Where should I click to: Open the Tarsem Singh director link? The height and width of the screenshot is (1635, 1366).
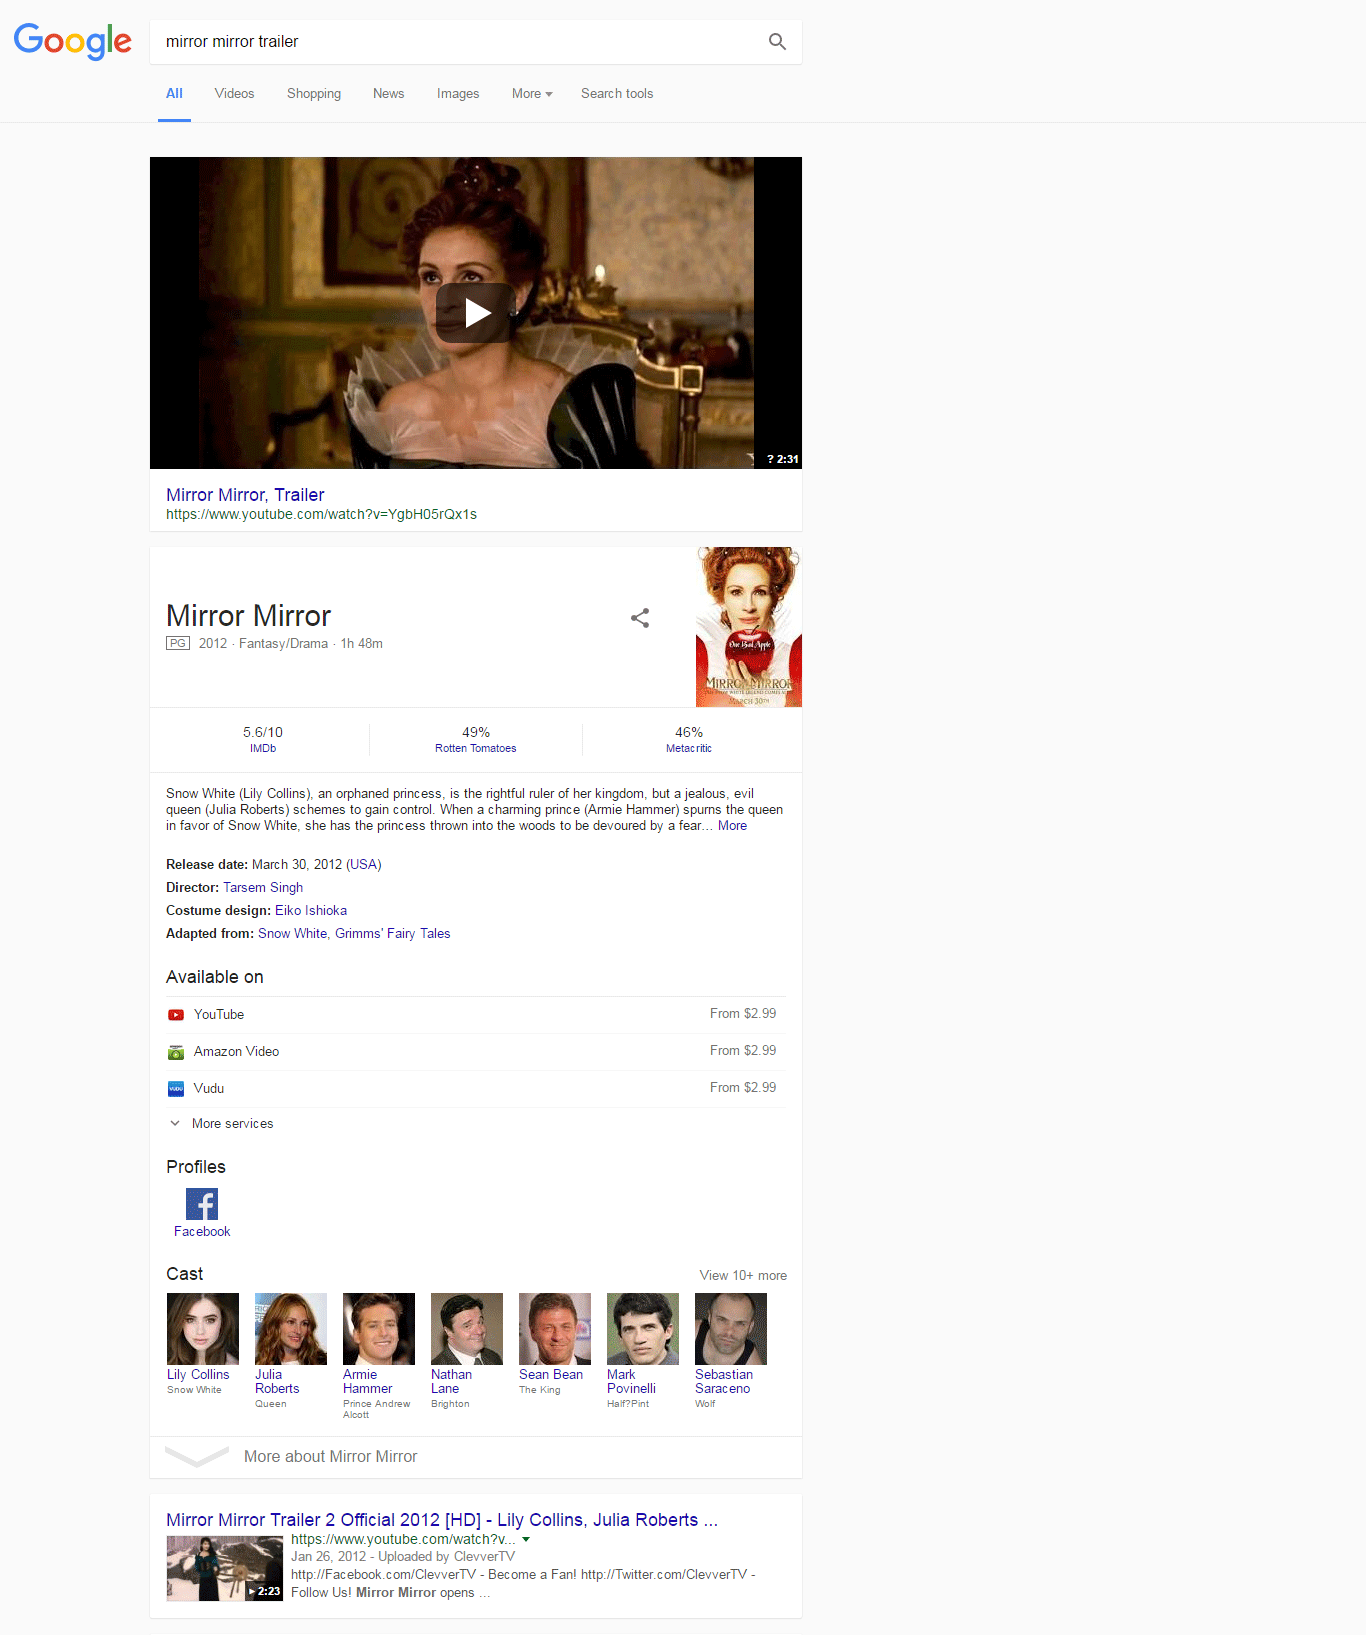pos(263,888)
